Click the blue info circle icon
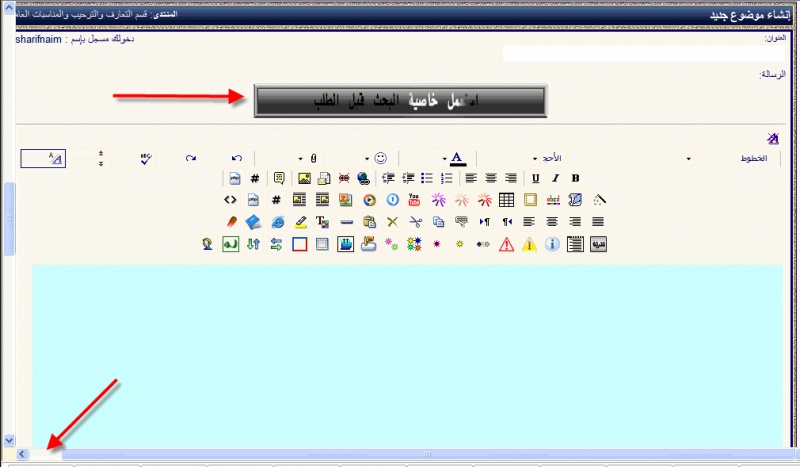 pyautogui.click(x=551, y=244)
